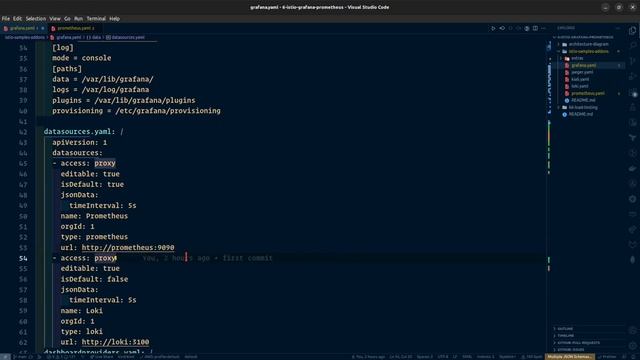
Task: Click the split editor icon
Action: click(535, 28)
